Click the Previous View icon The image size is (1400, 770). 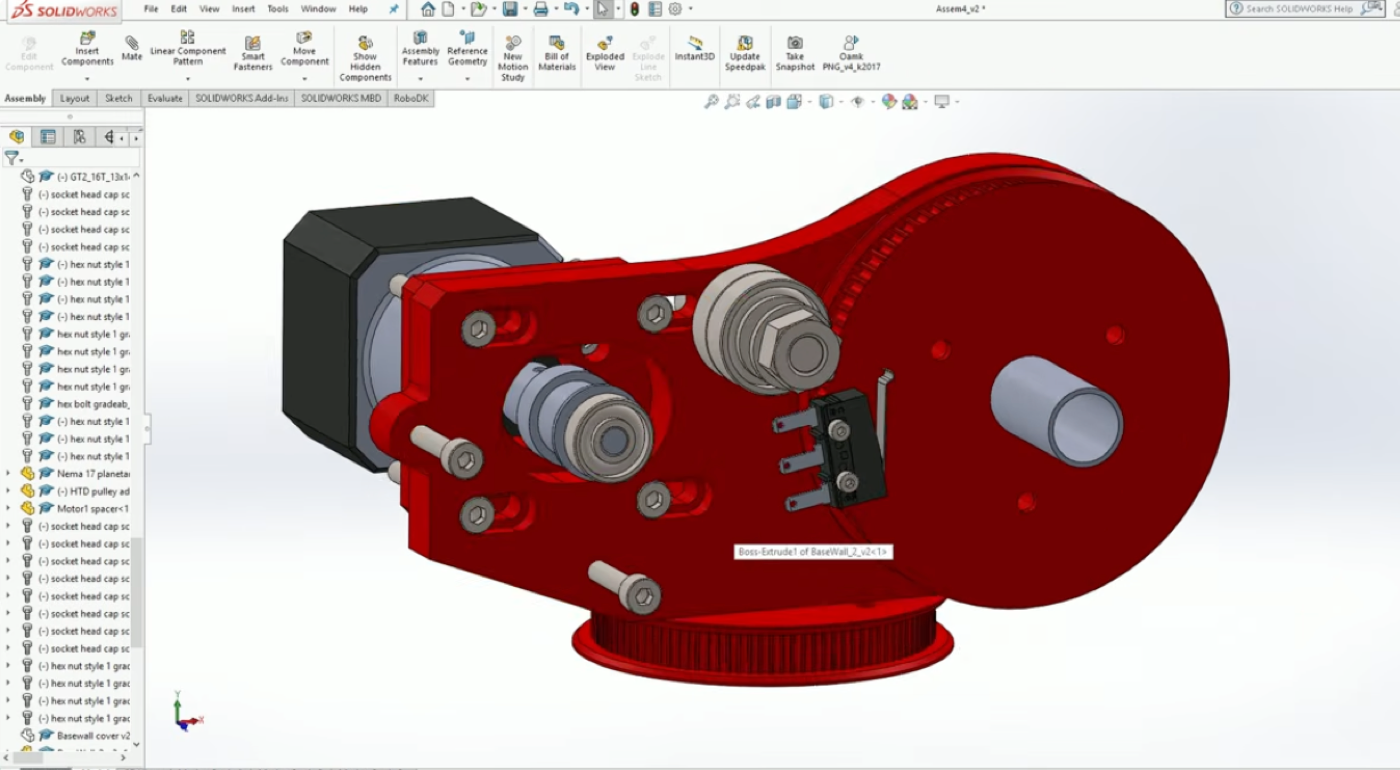pos(754,101)
